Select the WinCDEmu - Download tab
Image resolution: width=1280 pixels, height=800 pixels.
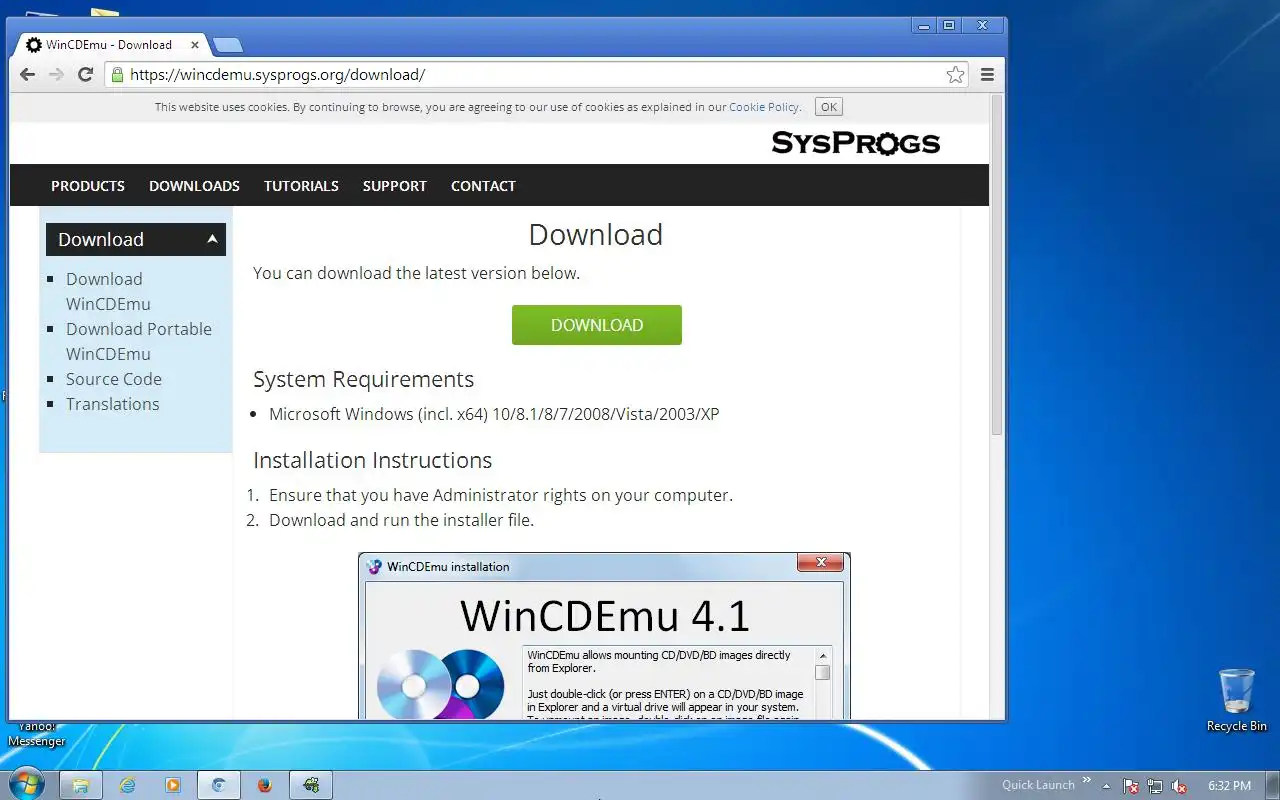(x=108, y=45)
